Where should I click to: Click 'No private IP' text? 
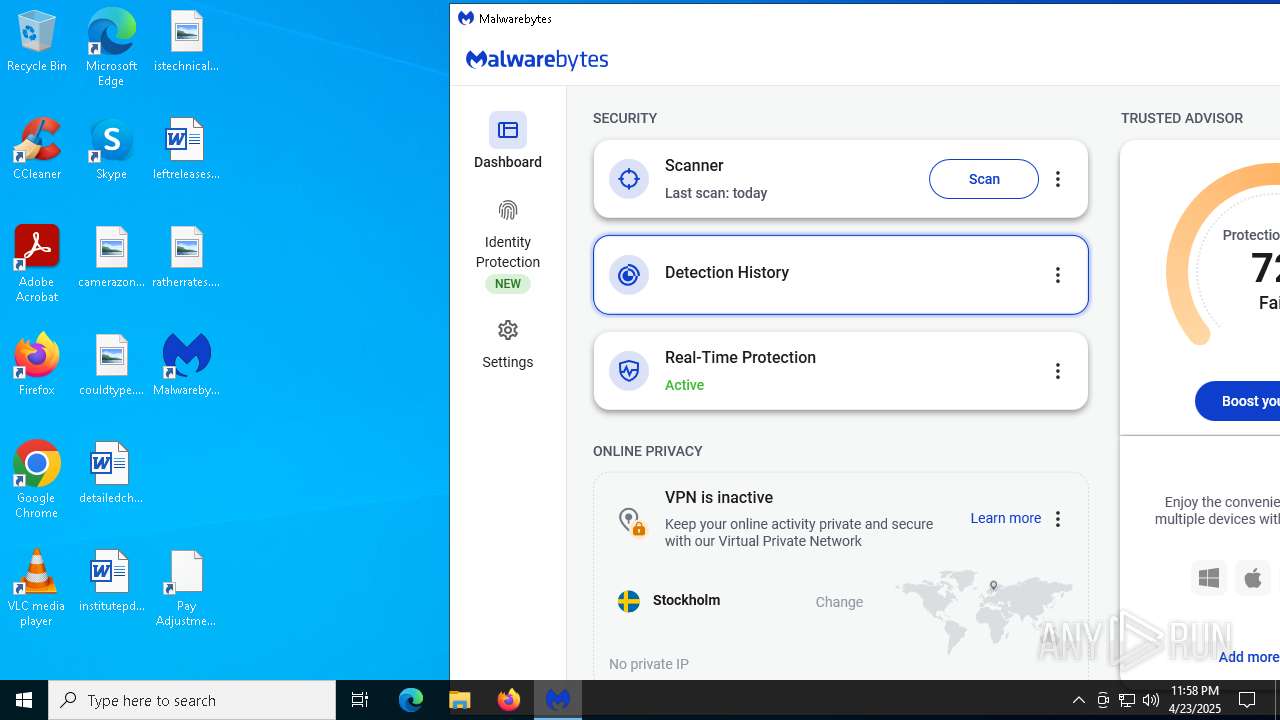tap(649, 664)
